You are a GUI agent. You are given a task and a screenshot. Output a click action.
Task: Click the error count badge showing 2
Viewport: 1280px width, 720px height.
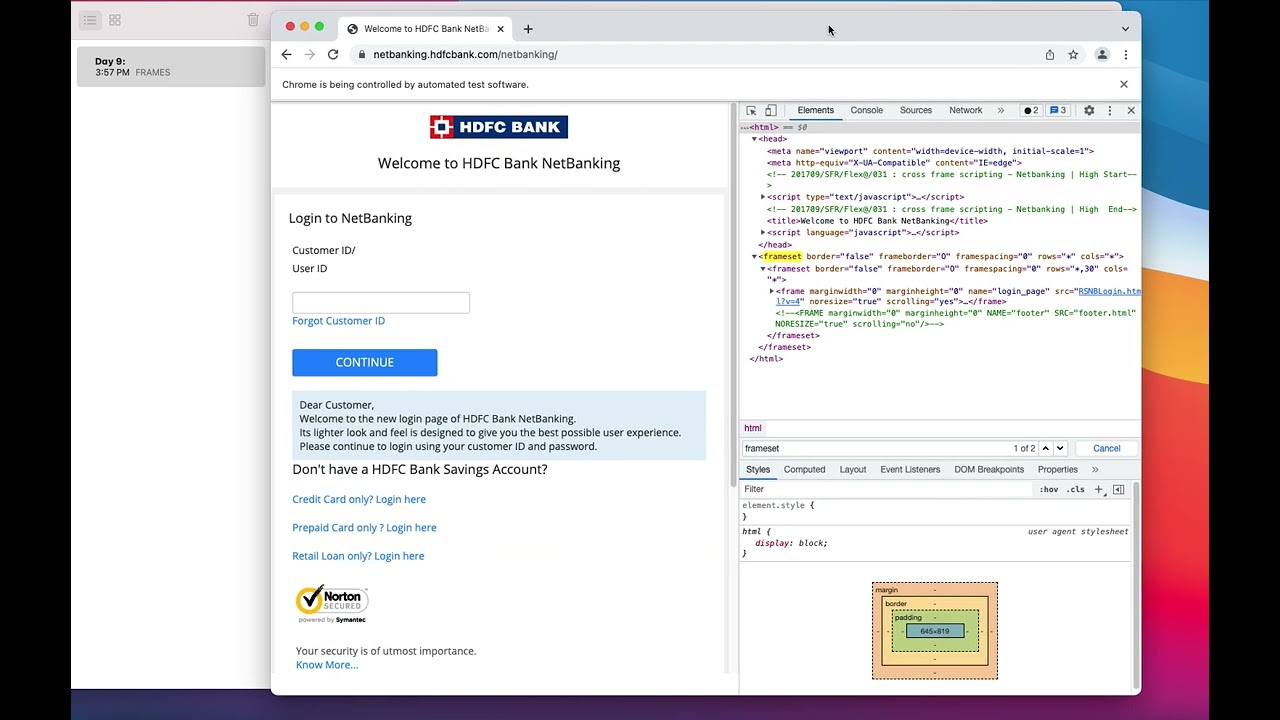pos(1031,111)
